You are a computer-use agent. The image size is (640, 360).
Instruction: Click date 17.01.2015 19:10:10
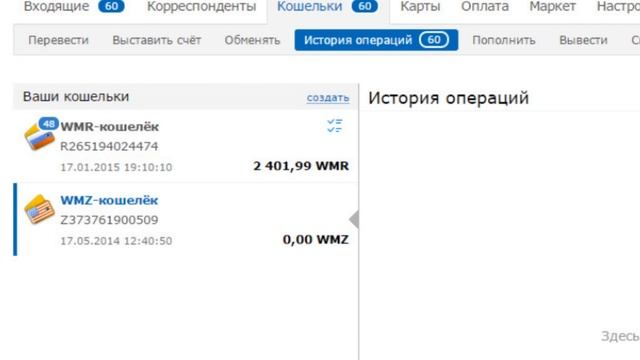coord(116,167)
